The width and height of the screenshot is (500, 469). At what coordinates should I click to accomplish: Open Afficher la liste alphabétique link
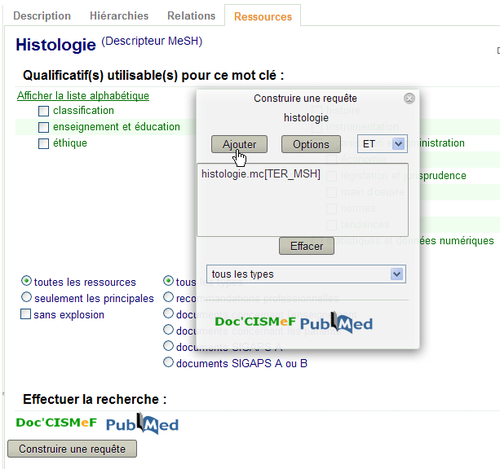click(83, 96)
